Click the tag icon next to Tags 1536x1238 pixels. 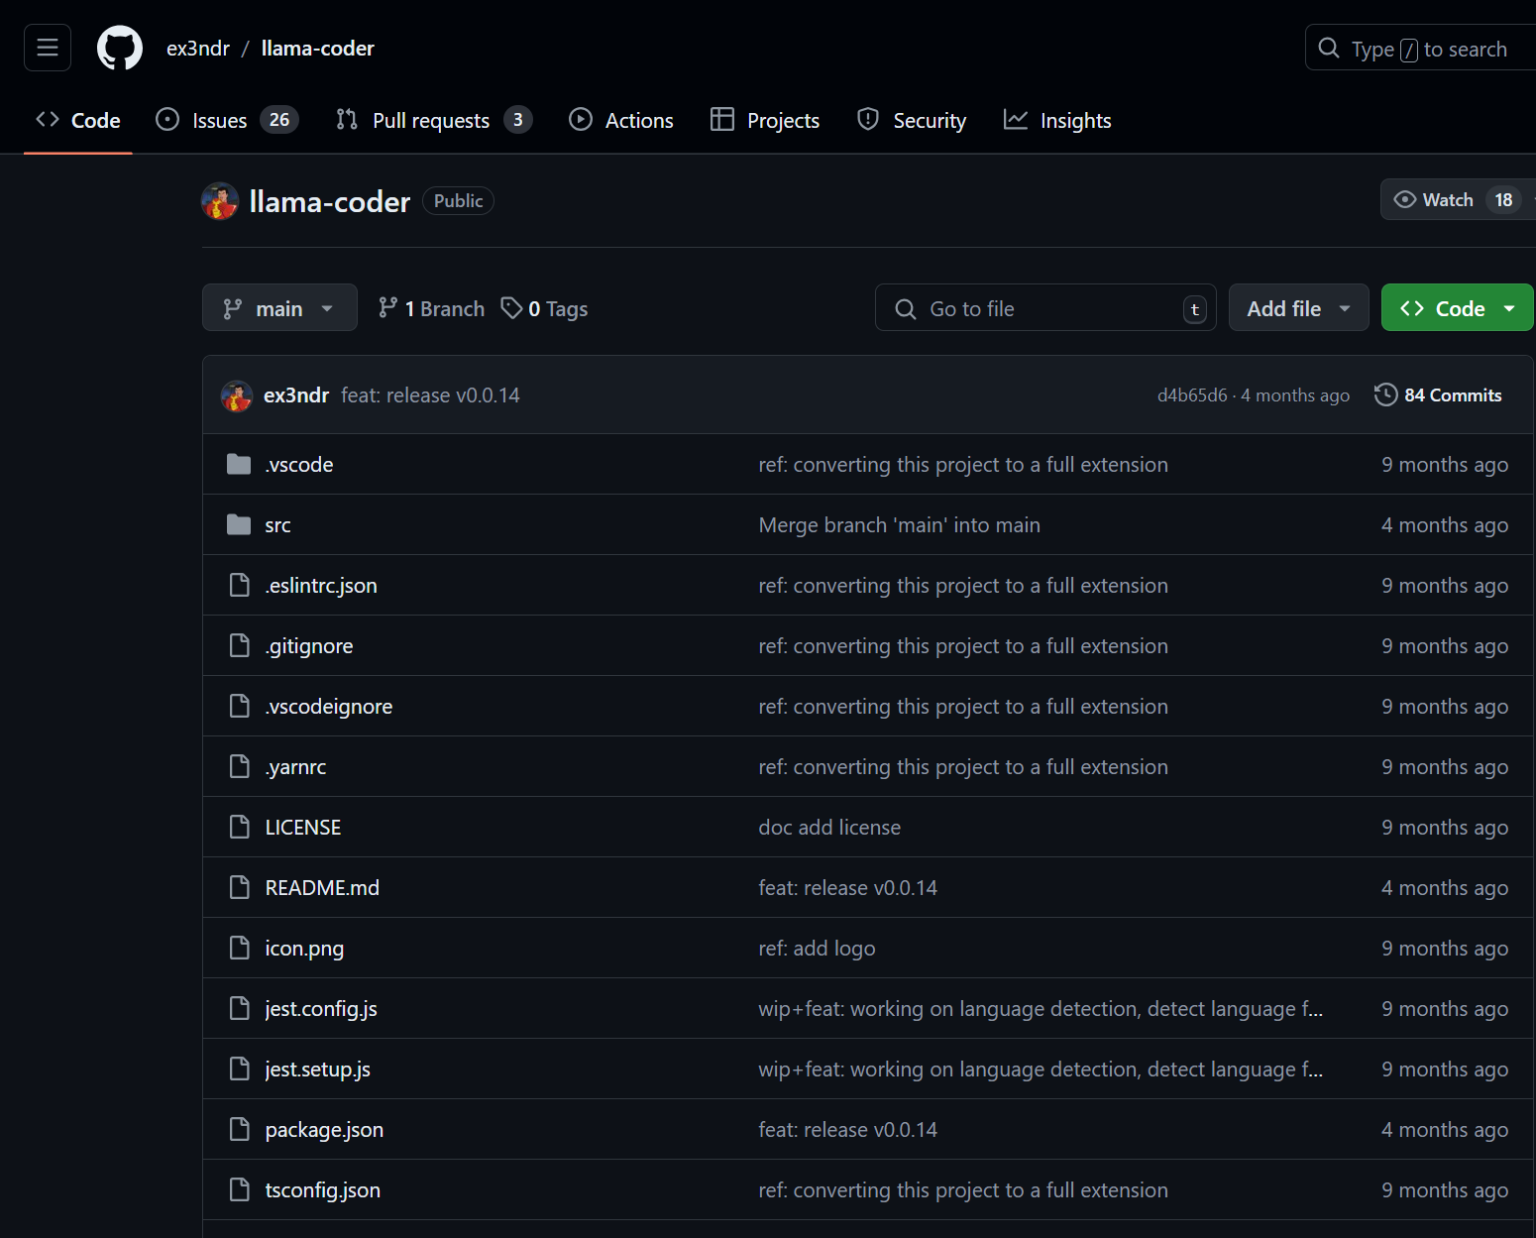pyautogui.click(x=512, y=308)
